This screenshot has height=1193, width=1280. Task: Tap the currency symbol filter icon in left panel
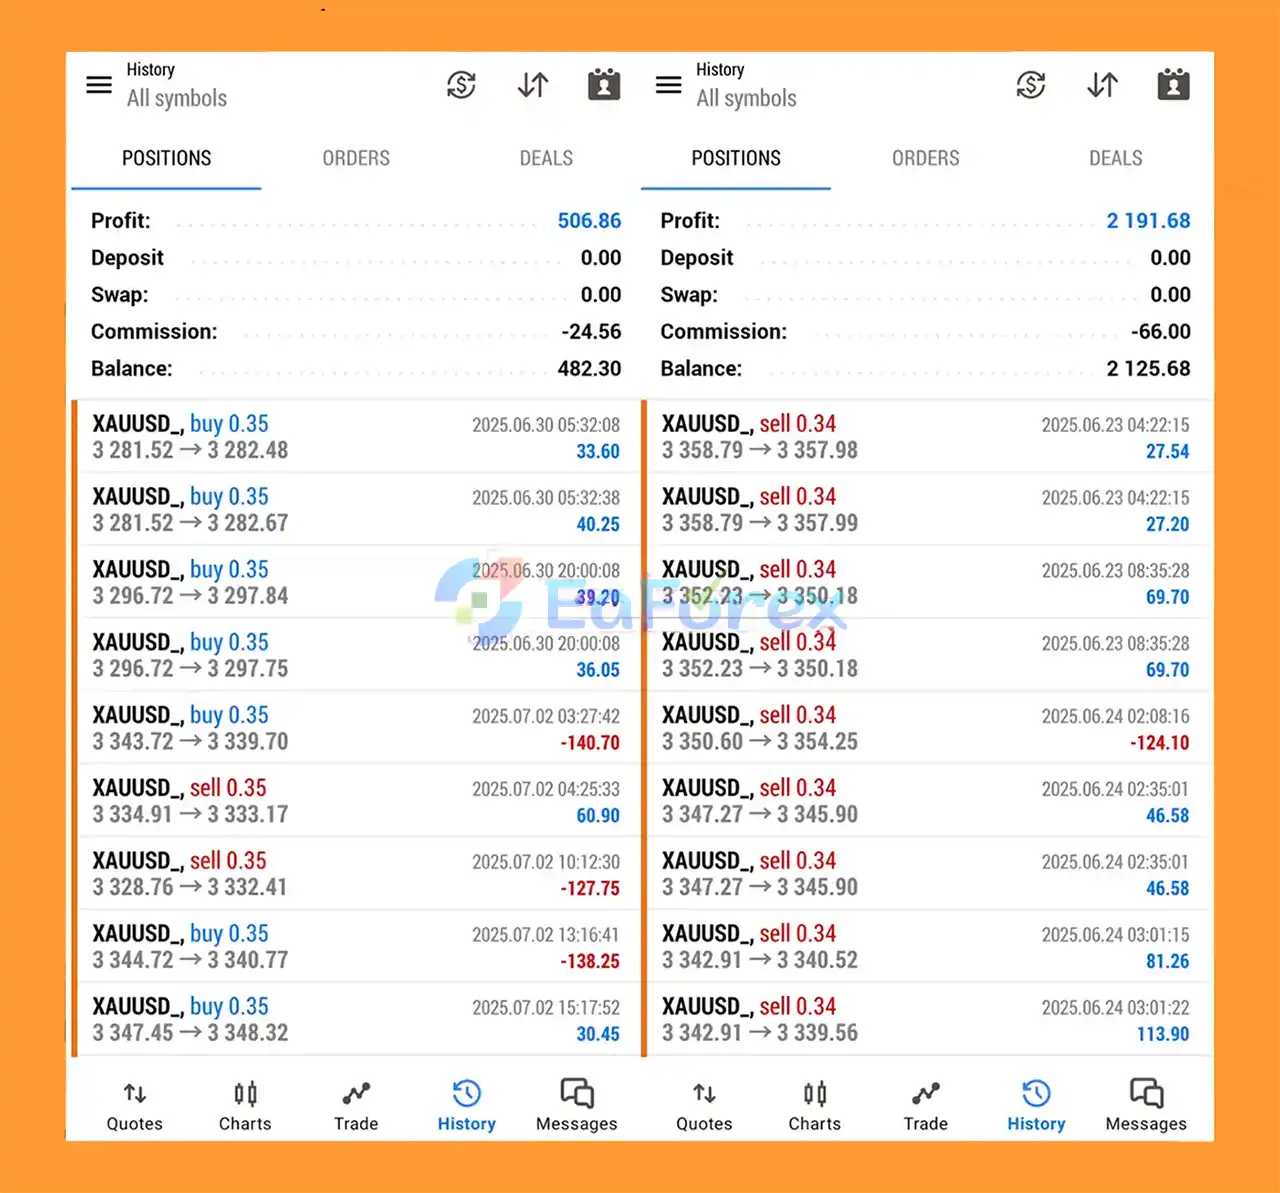pos(461,85)
